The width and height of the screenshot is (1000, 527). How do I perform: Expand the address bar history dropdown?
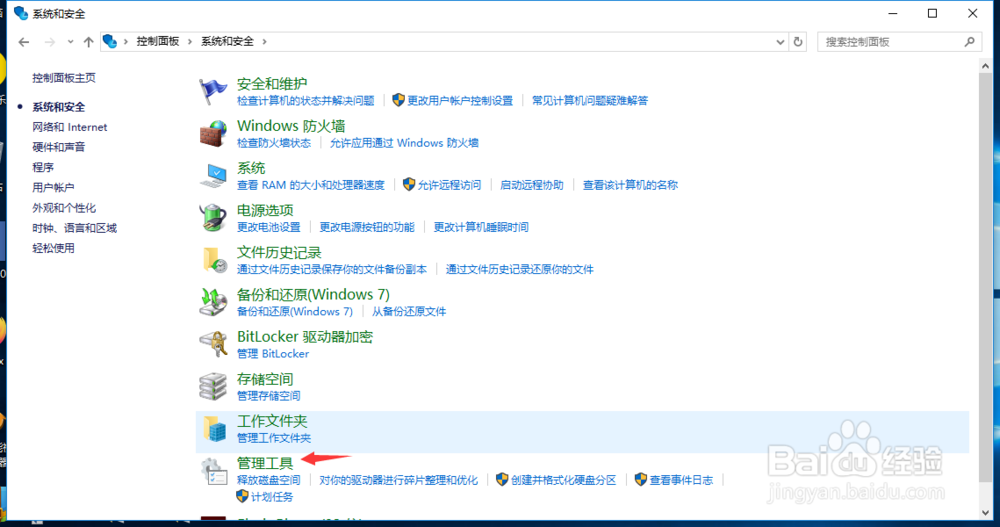[x=780, y=42]
